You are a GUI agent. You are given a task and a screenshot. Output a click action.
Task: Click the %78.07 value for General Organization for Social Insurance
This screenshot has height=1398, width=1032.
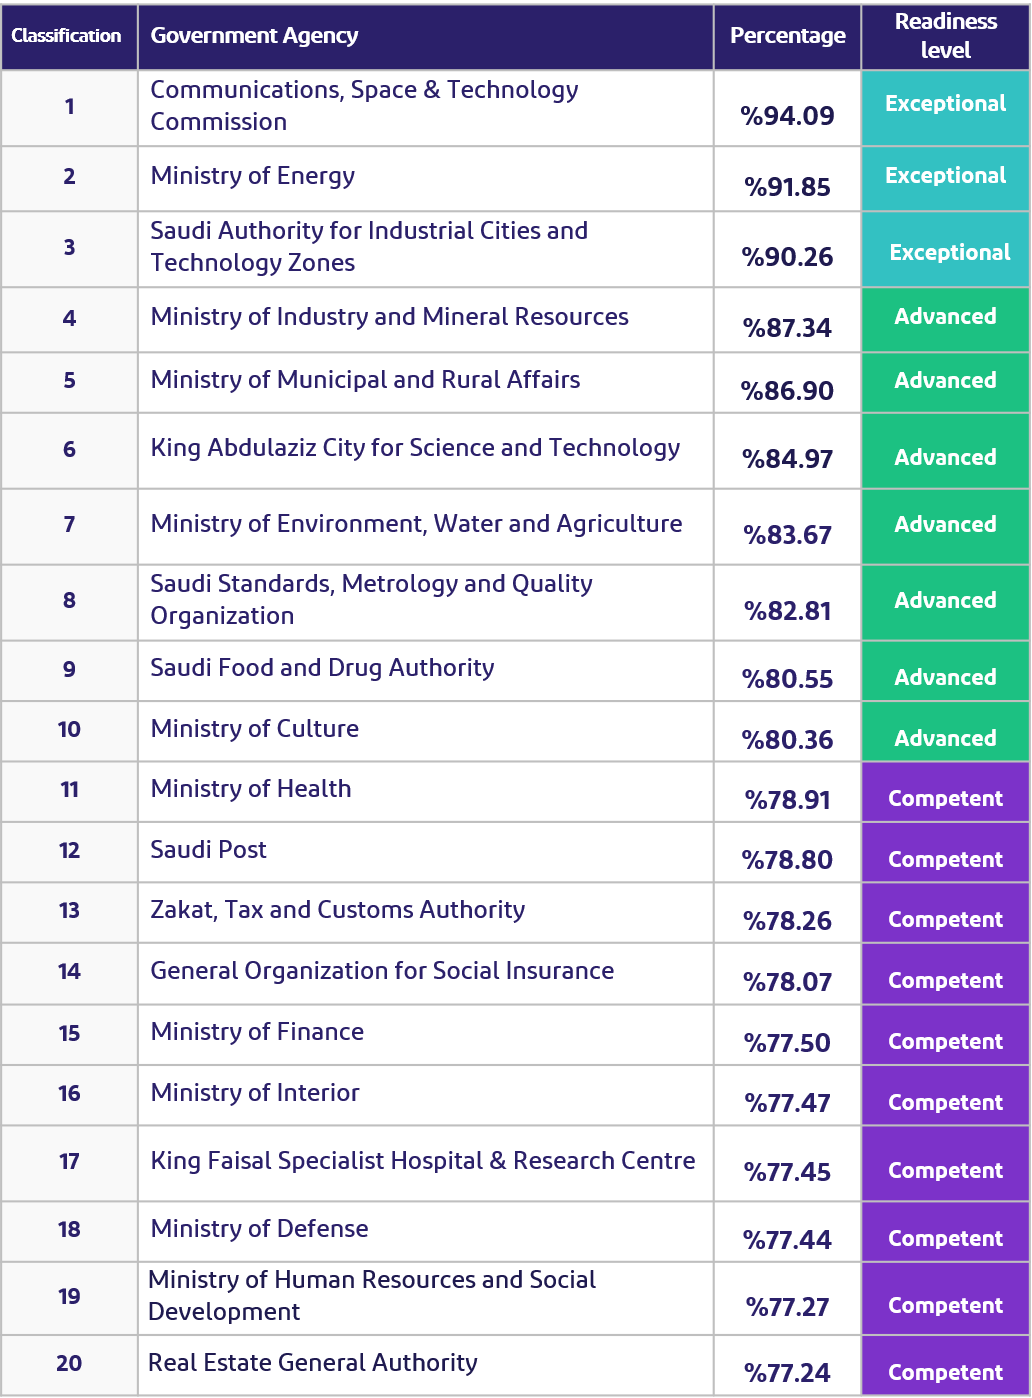click(786, 983)
